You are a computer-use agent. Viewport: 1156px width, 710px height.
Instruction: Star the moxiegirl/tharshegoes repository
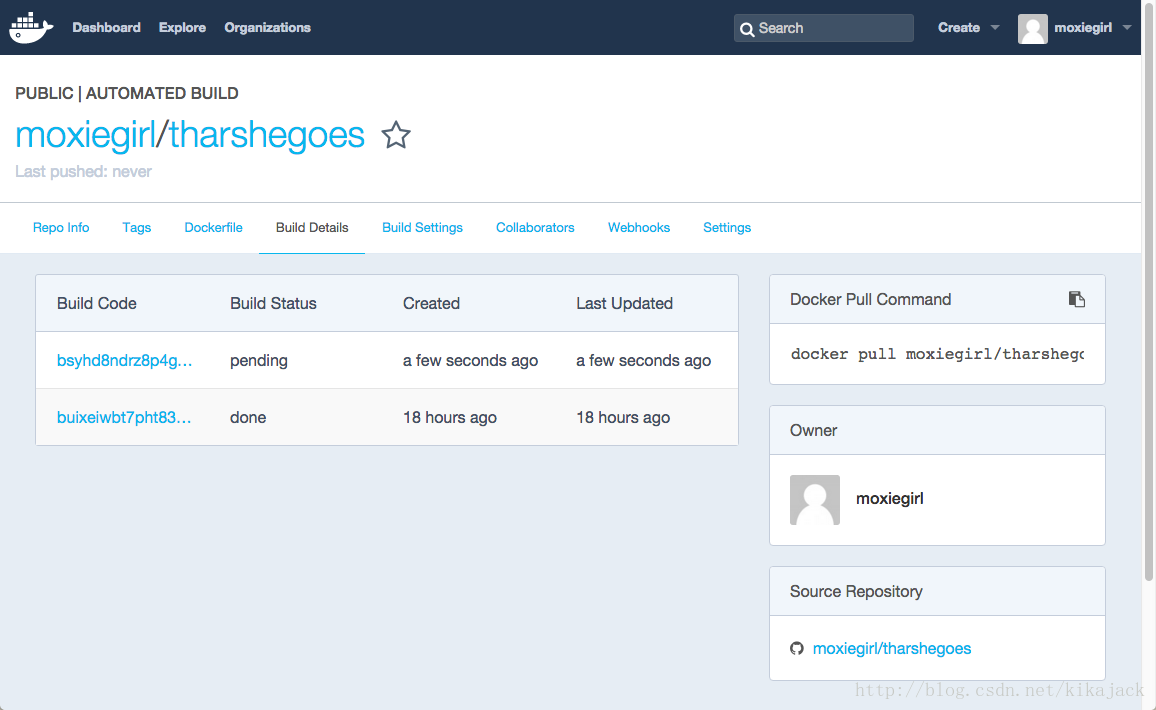click(x=396, y=135)
